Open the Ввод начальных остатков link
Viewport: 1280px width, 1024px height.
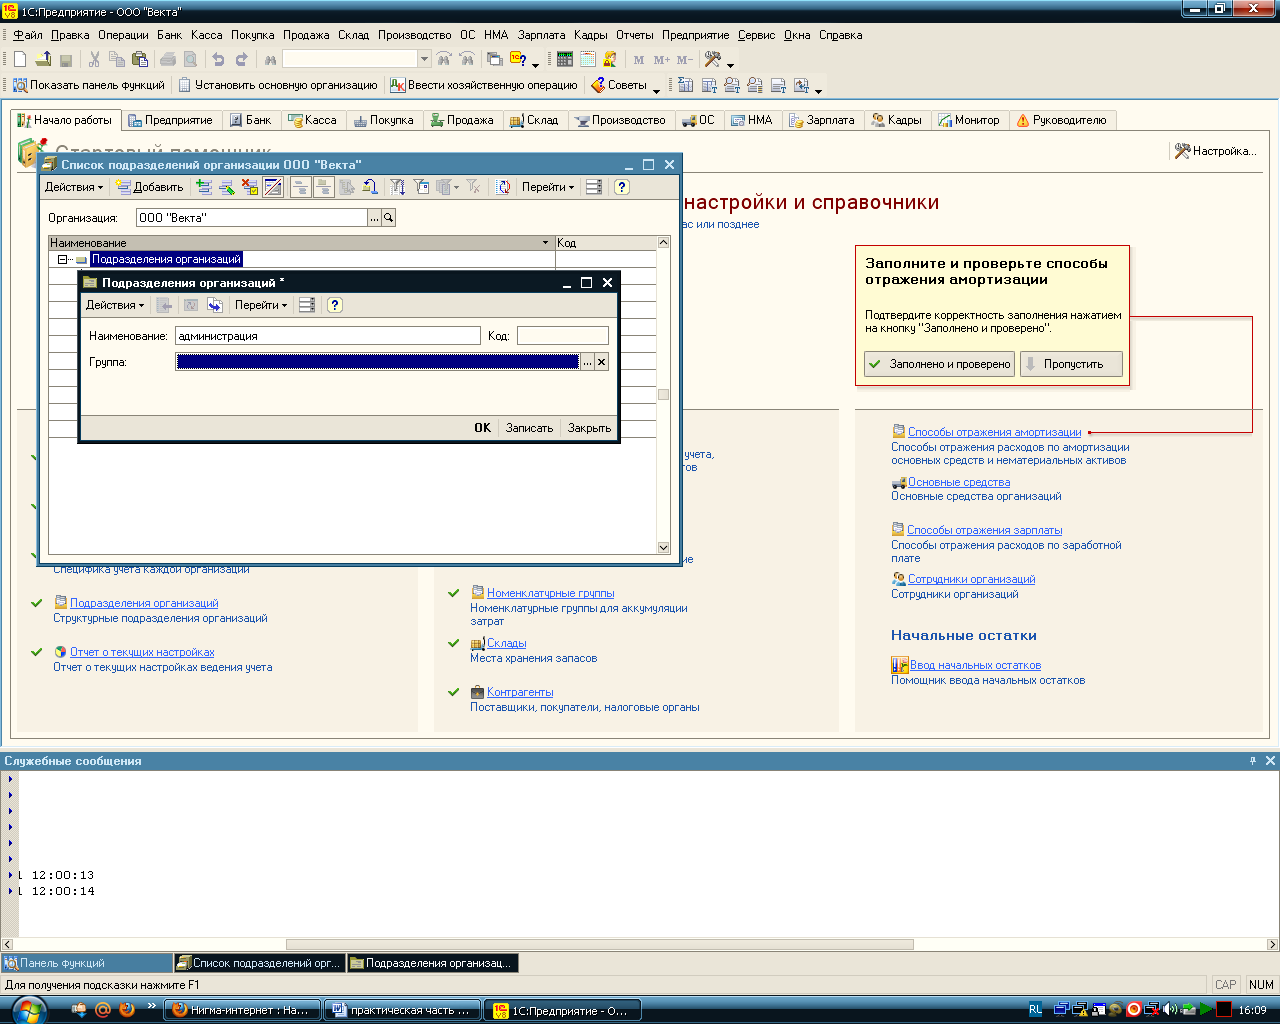click(975, 665)
